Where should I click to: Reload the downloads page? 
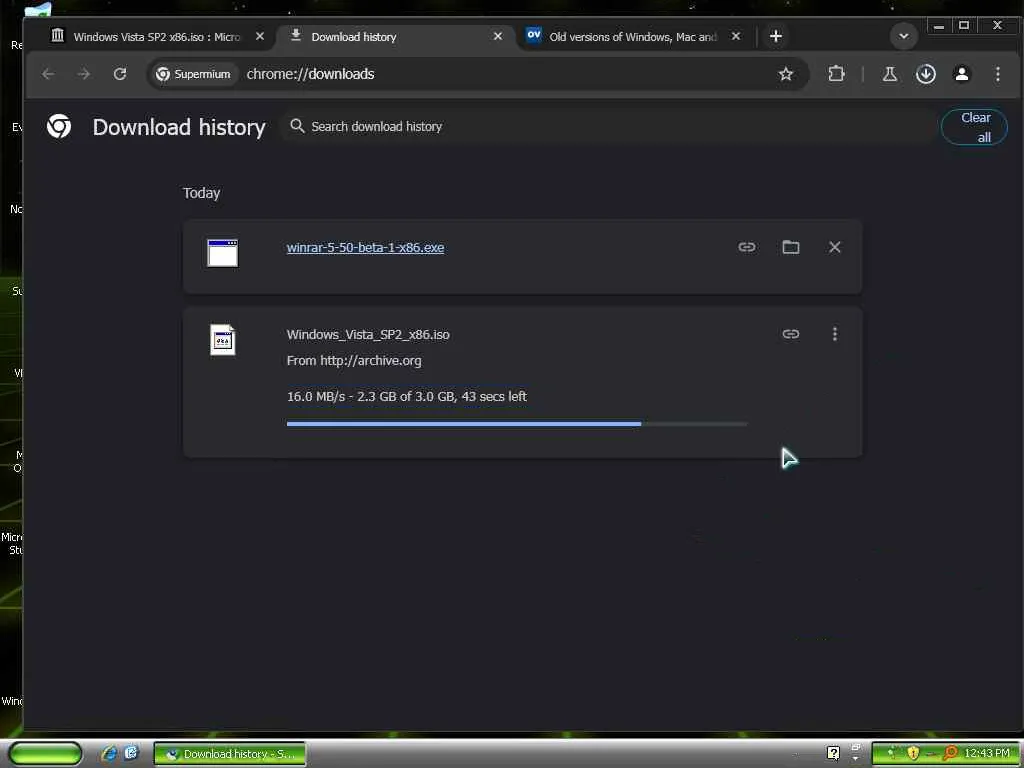coord(120,74)
